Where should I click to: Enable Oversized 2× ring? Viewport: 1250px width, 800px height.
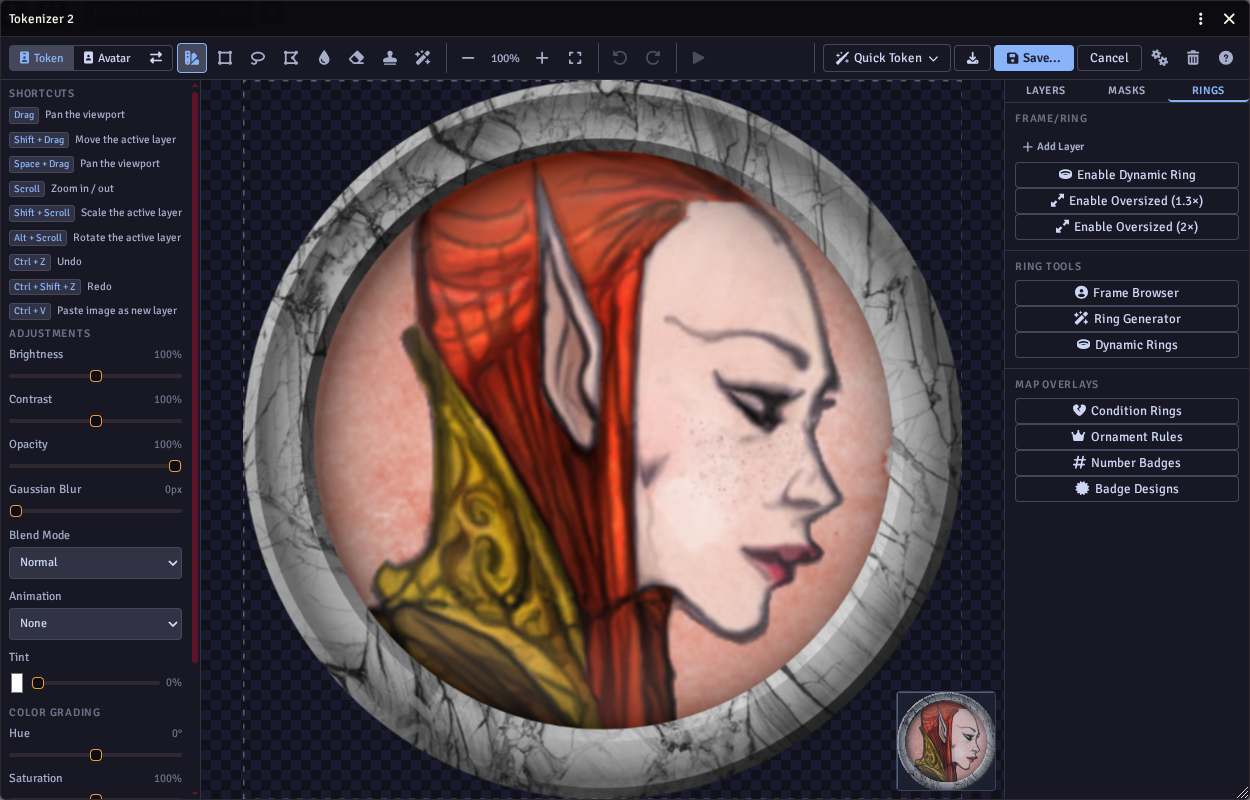[x=1127, y=227]
